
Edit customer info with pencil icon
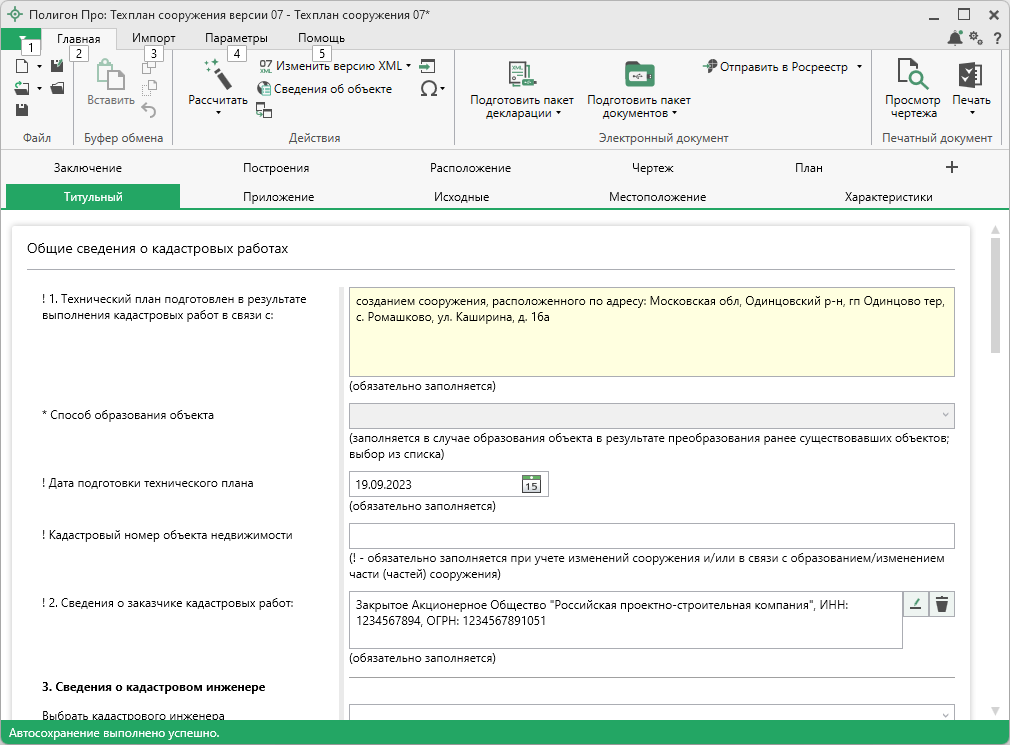coord(915,604)
